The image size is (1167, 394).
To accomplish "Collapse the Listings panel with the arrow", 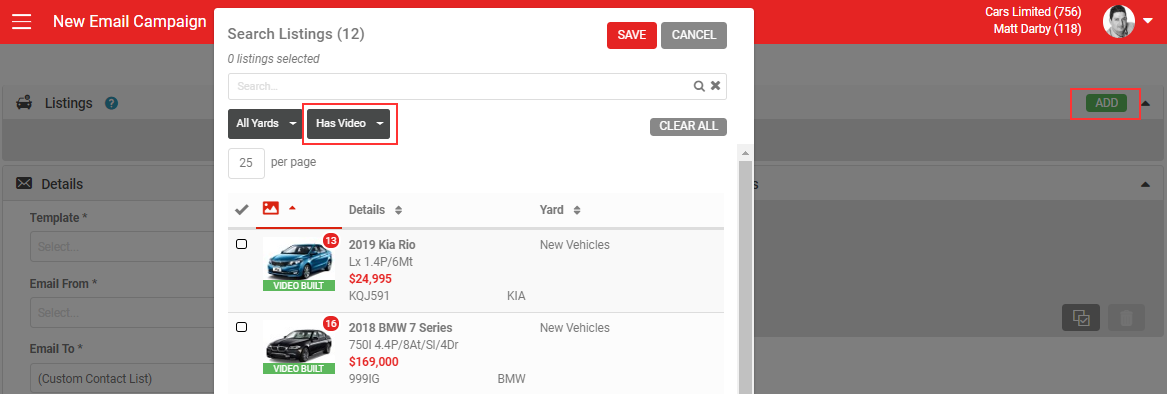I will coord(1145,104).
